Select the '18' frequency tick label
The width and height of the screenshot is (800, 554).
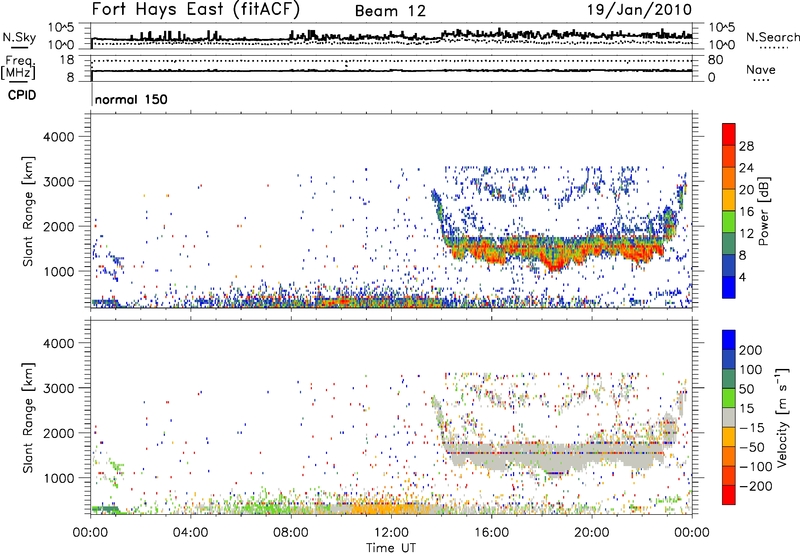[x=67, y=60]
